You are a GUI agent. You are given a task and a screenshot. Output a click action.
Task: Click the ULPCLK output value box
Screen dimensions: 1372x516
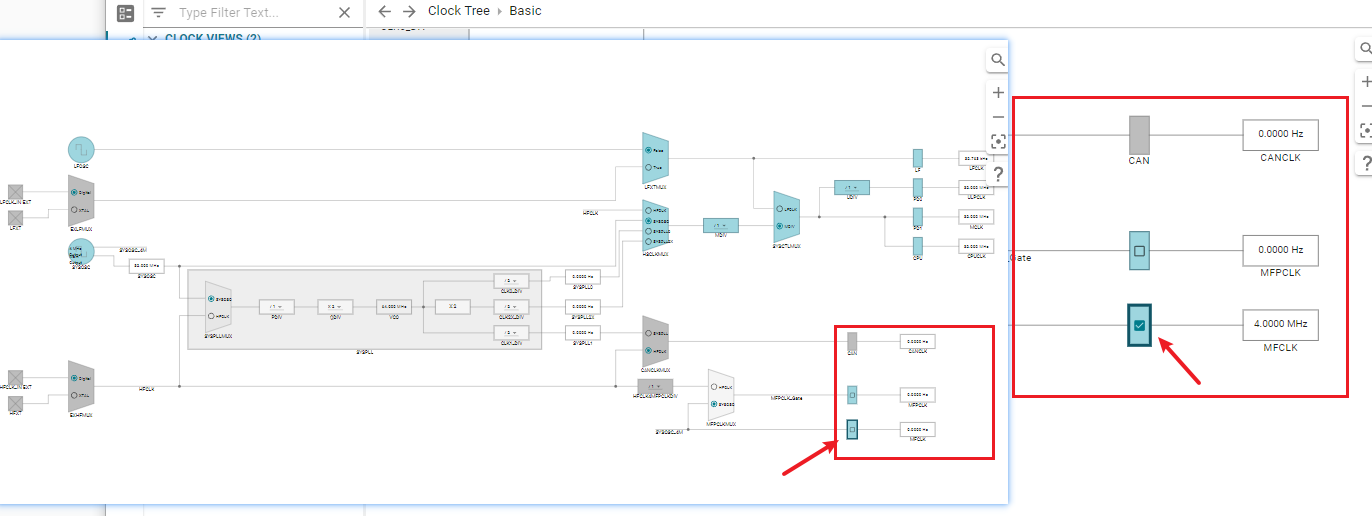[x=977, y=187]
